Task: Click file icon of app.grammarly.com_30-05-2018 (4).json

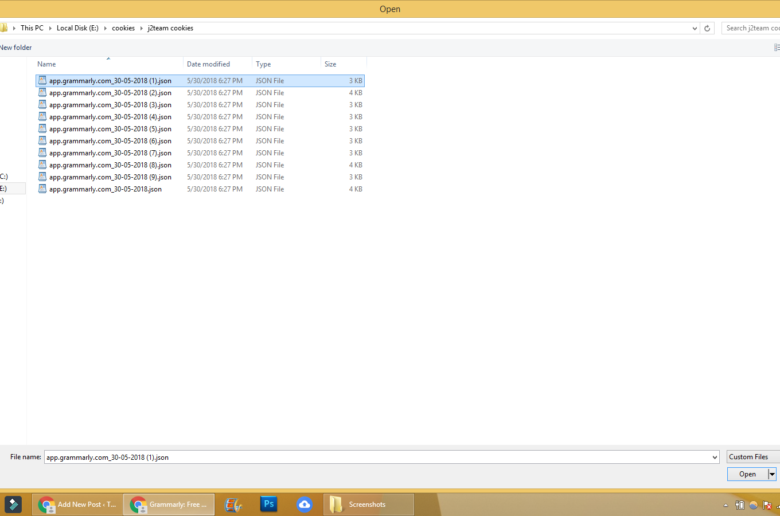Action: click(42, 116)
